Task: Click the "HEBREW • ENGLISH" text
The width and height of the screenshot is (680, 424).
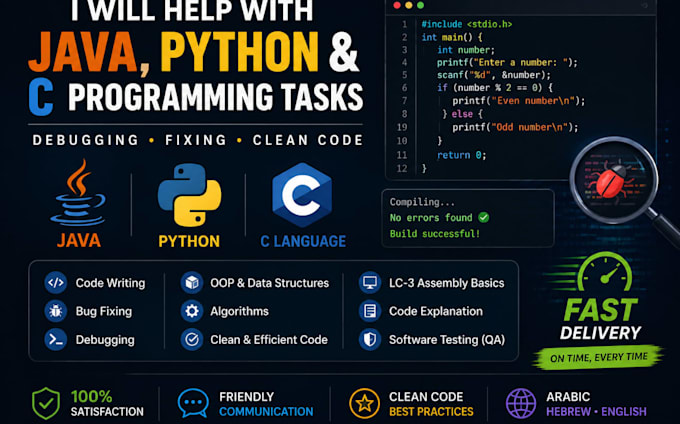Action: coord(596,411)
